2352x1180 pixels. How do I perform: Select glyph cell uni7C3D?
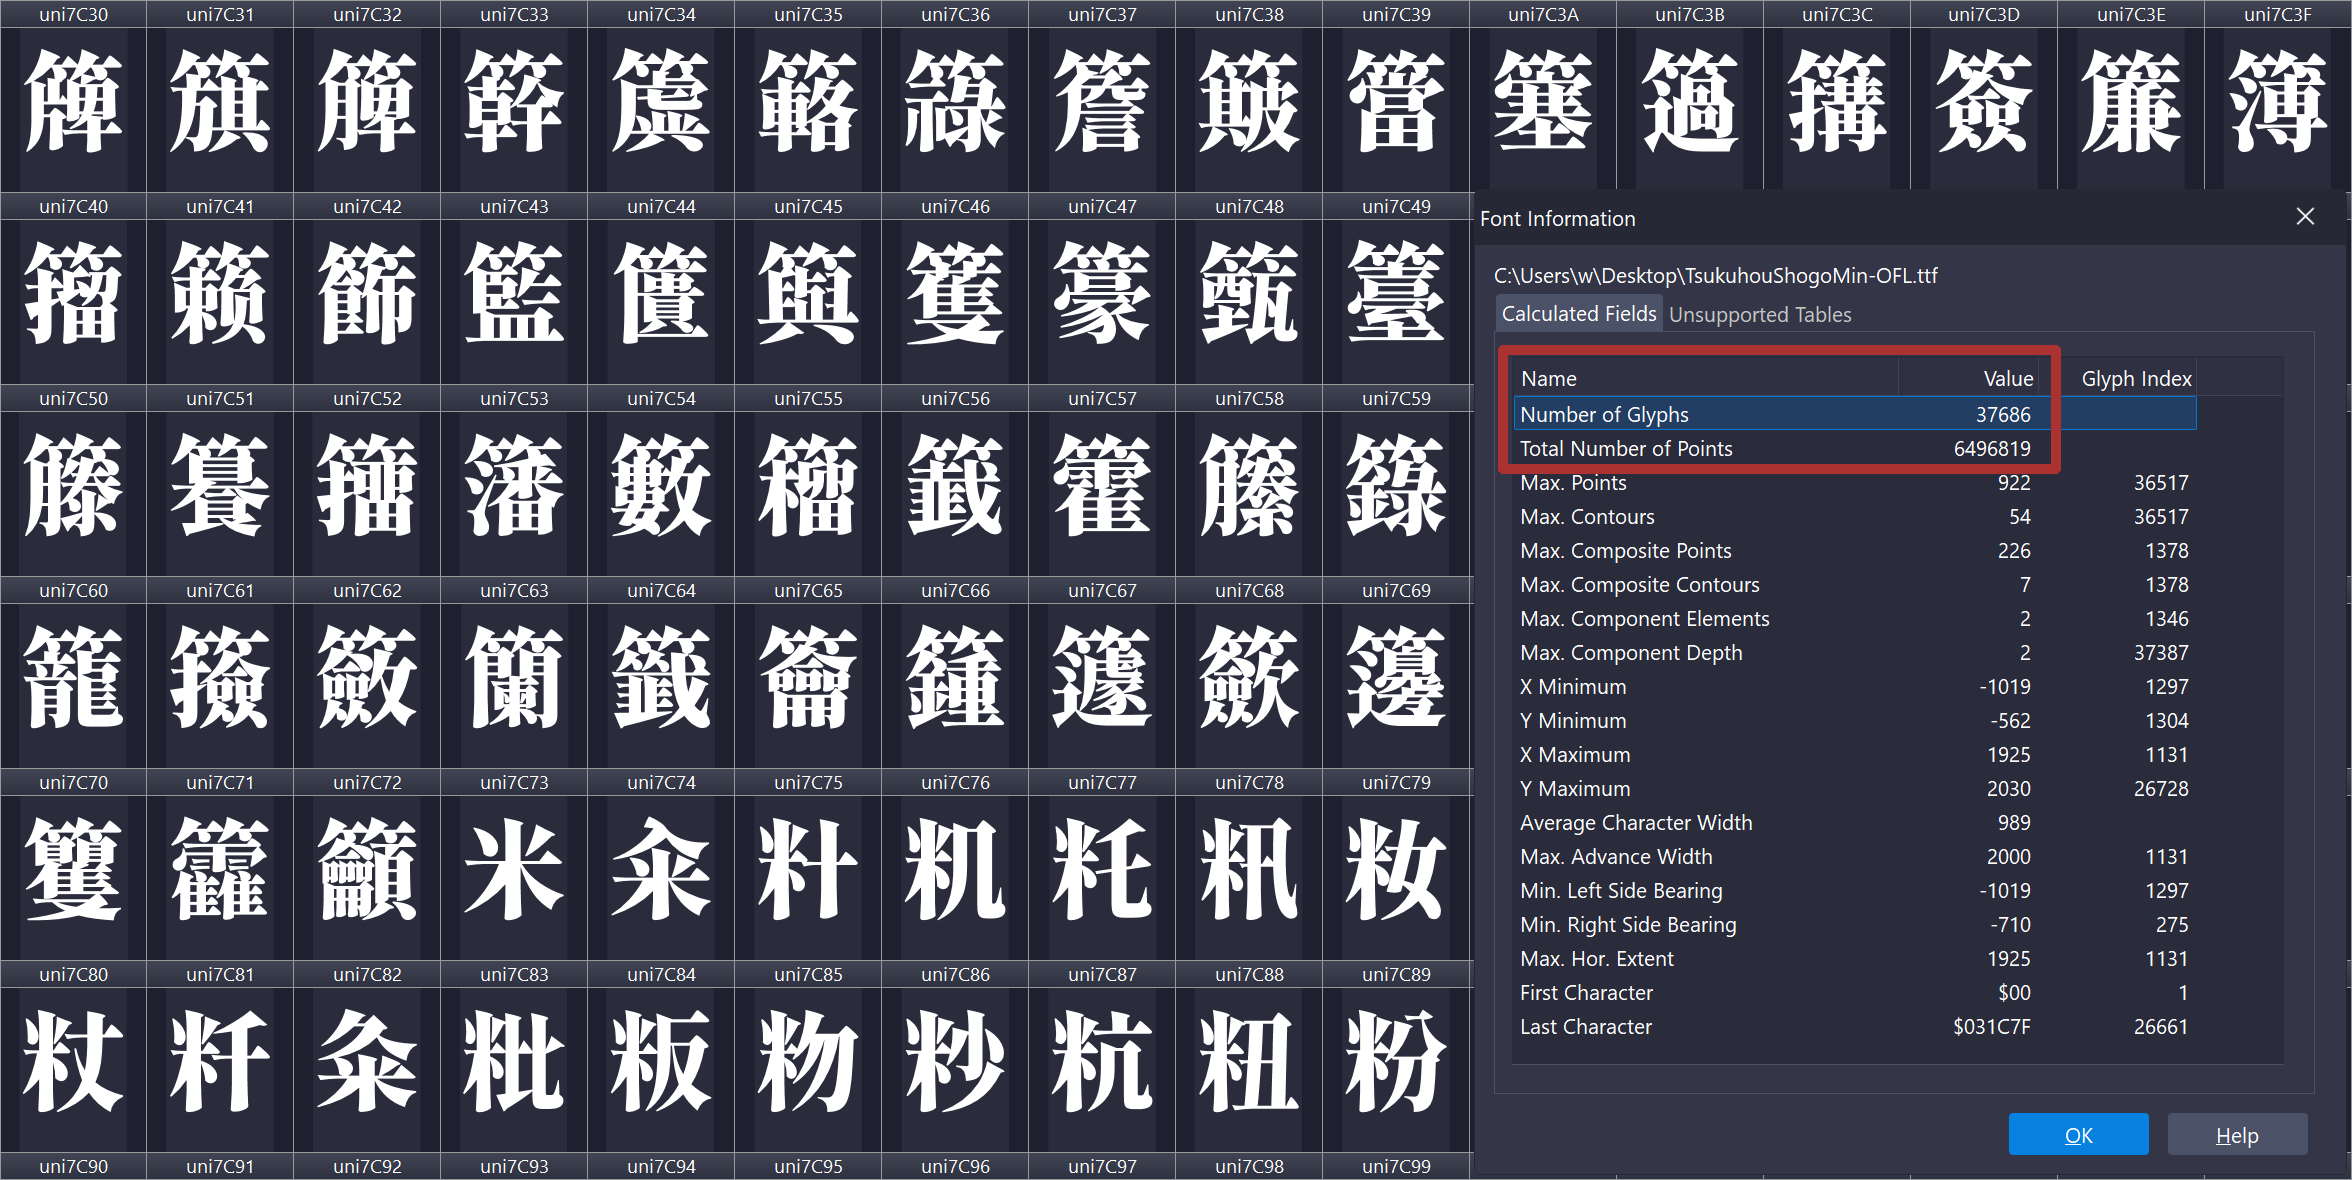click(x=1984, y=96)
